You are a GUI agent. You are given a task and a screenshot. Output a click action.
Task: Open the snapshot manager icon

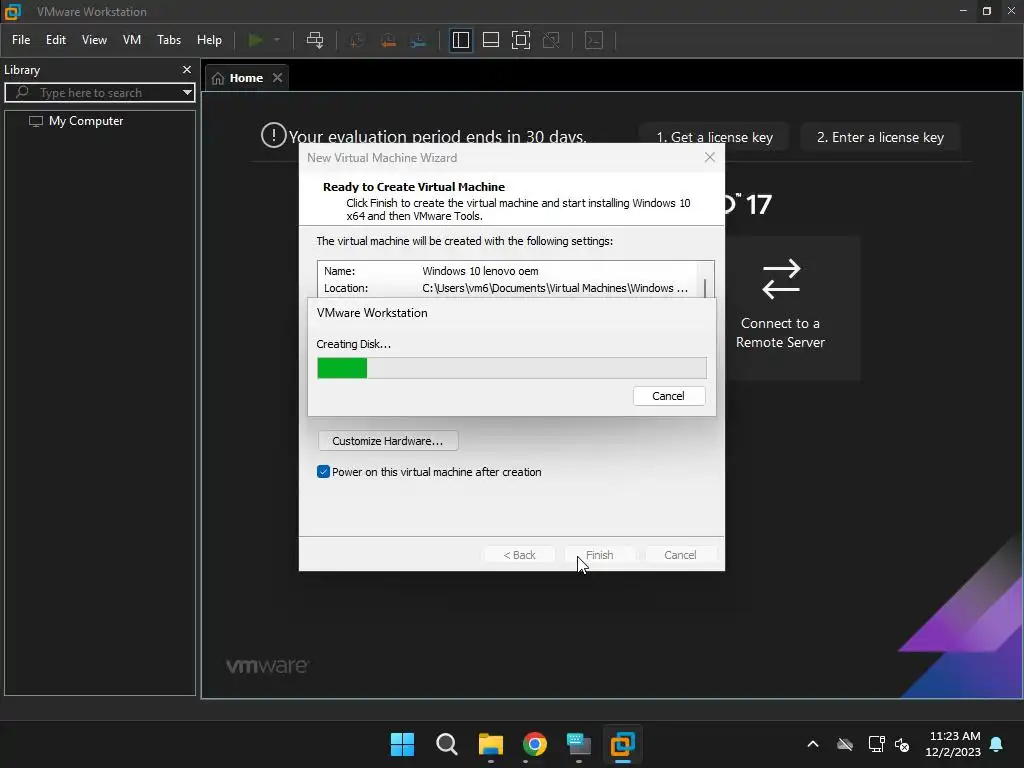[418, 40]
